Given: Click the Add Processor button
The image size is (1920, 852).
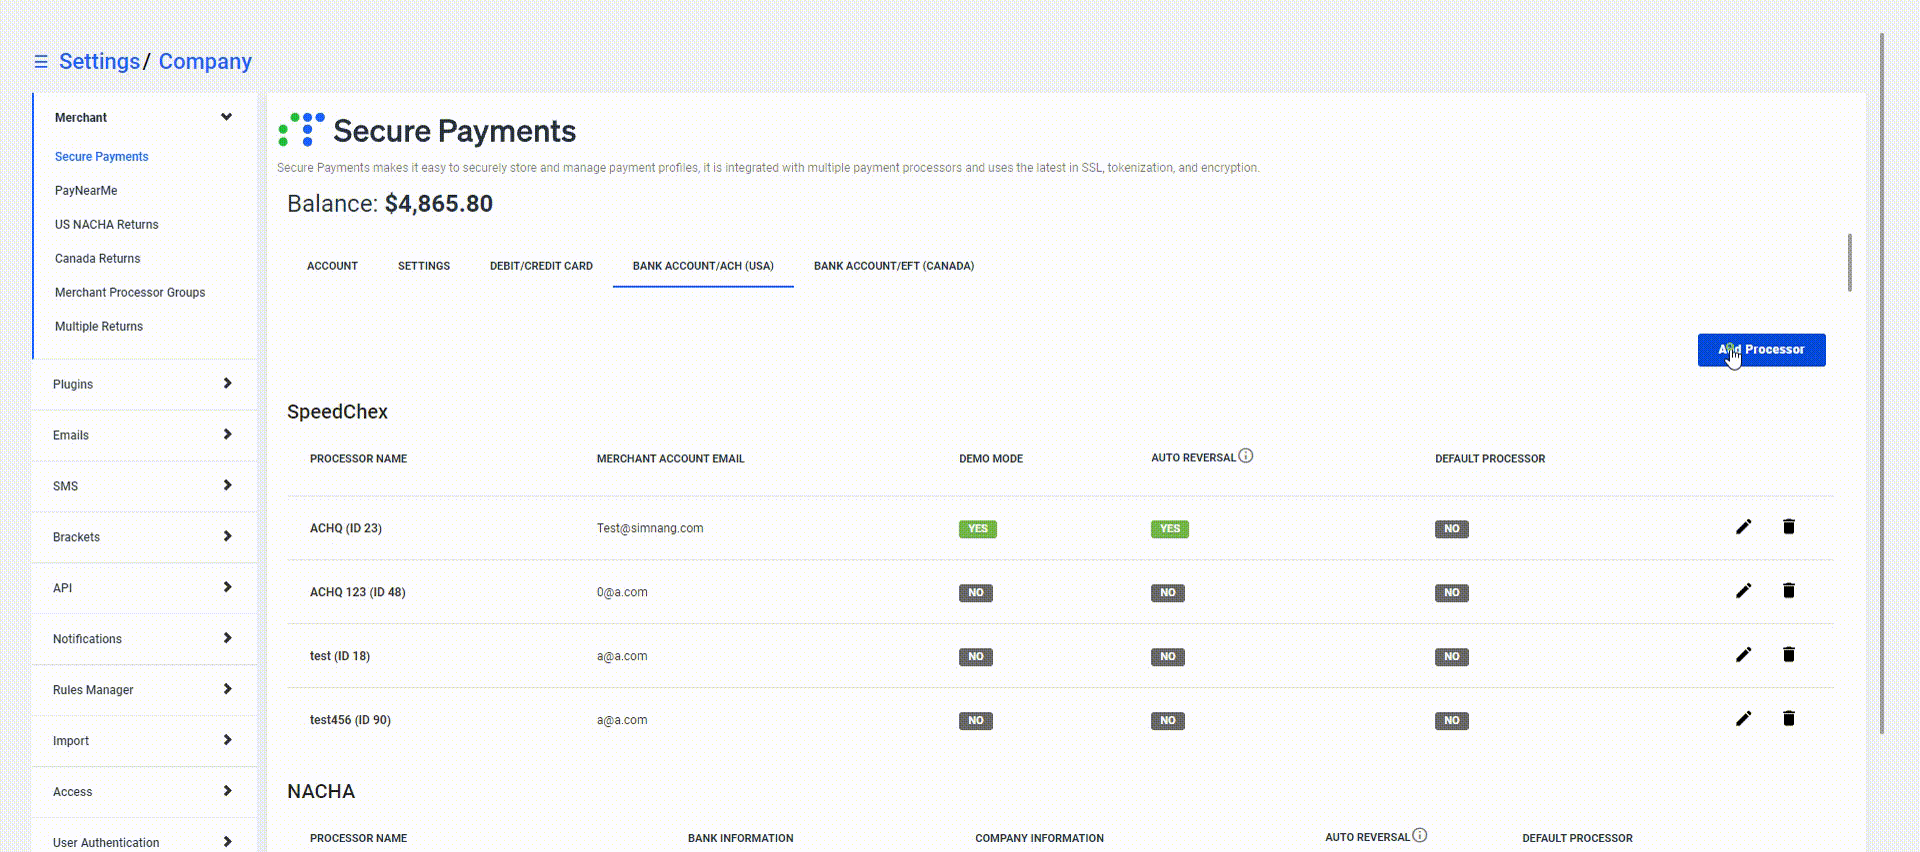Looking at the screenshot, I should click(1761, 350).
